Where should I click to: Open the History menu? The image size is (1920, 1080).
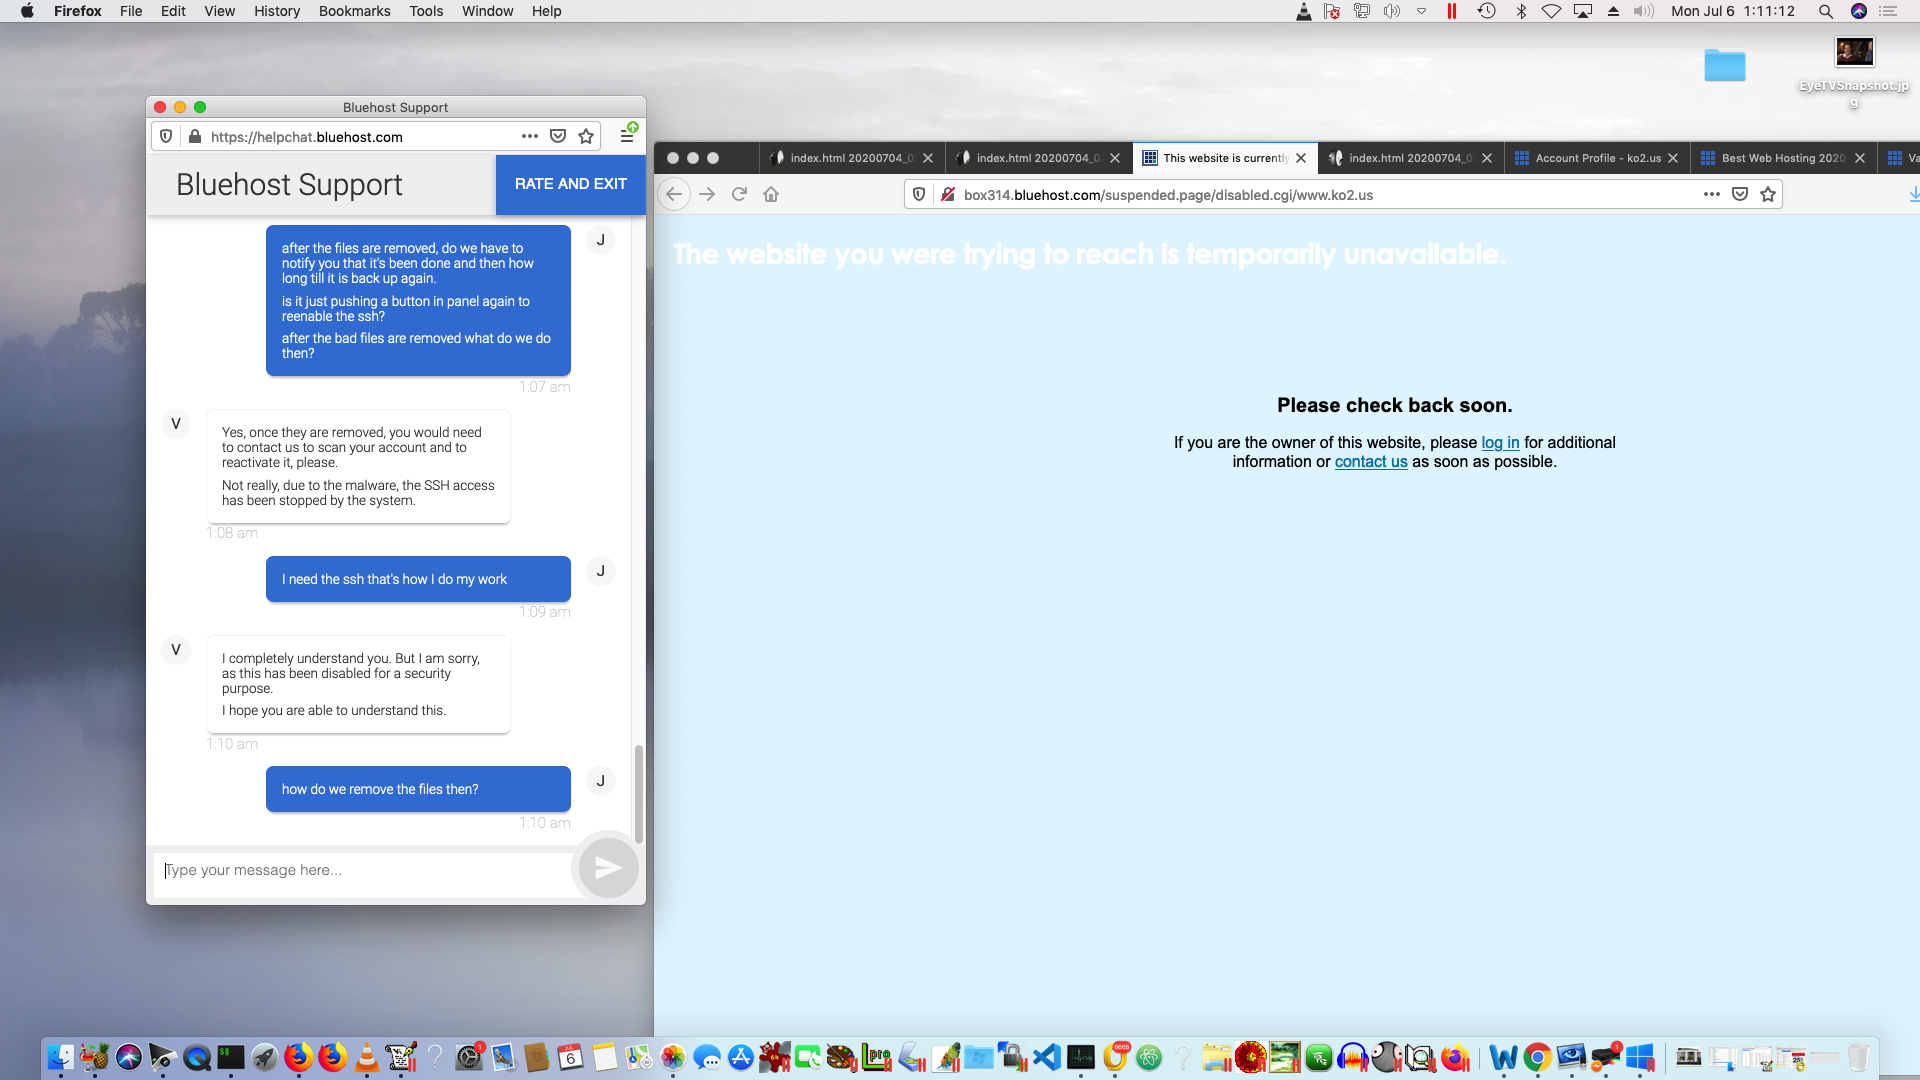click(277, 11)
